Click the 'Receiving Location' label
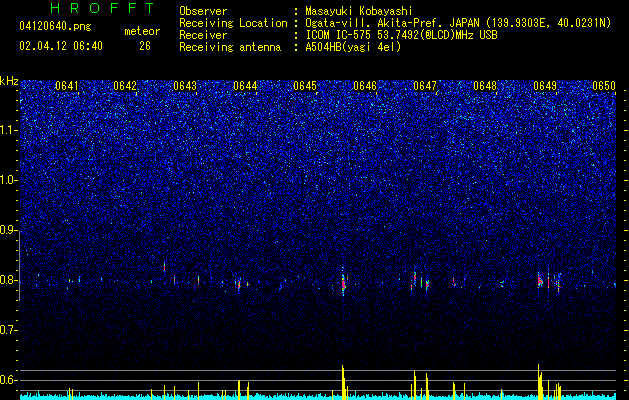Image resolution: width=629 pixels, height=400 pixels. click(233, 23)
